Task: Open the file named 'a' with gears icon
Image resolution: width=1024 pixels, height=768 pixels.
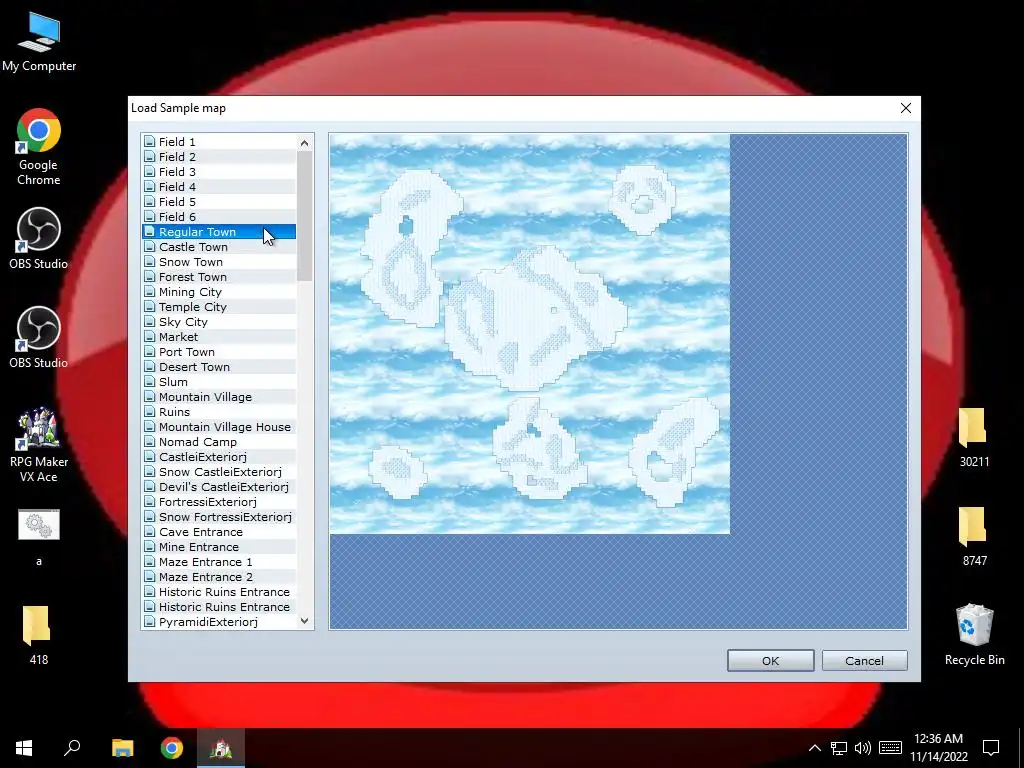Action: (39, 537)
